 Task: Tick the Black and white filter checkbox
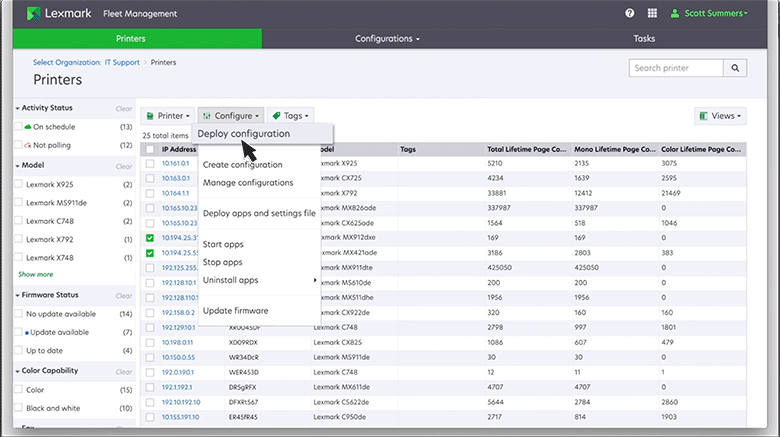pos(20,408)
